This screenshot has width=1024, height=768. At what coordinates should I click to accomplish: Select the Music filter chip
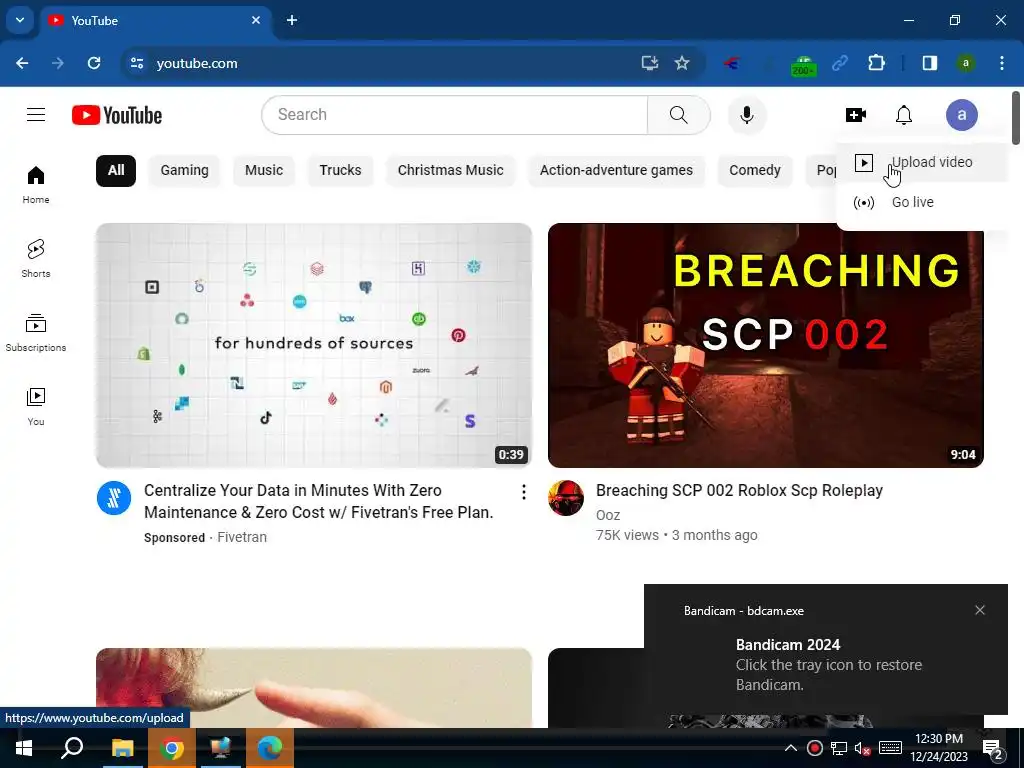[x=264, y=170]
